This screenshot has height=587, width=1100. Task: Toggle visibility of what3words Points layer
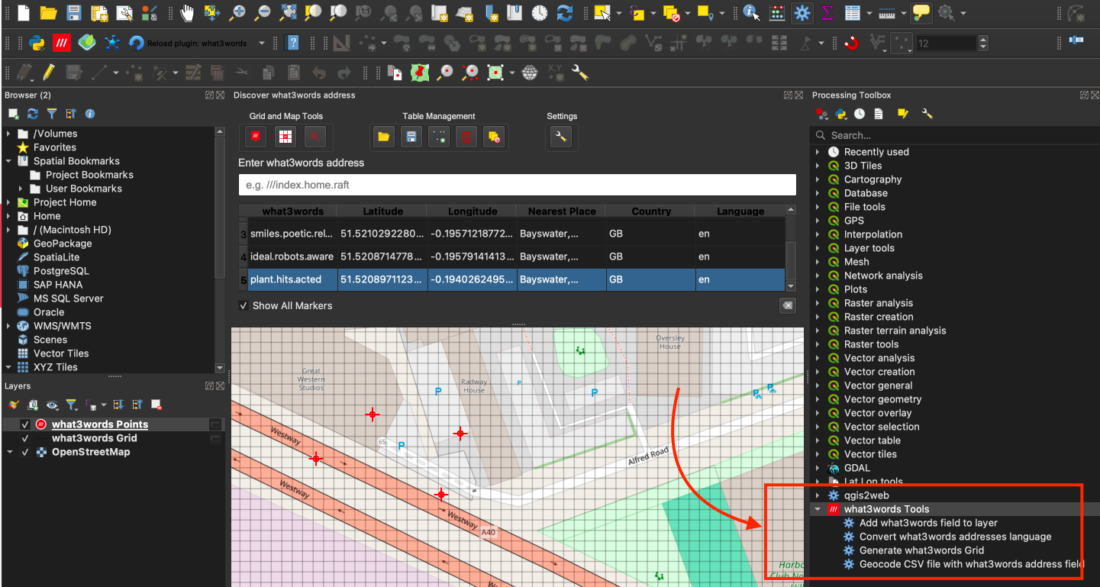tap(25, 424)
